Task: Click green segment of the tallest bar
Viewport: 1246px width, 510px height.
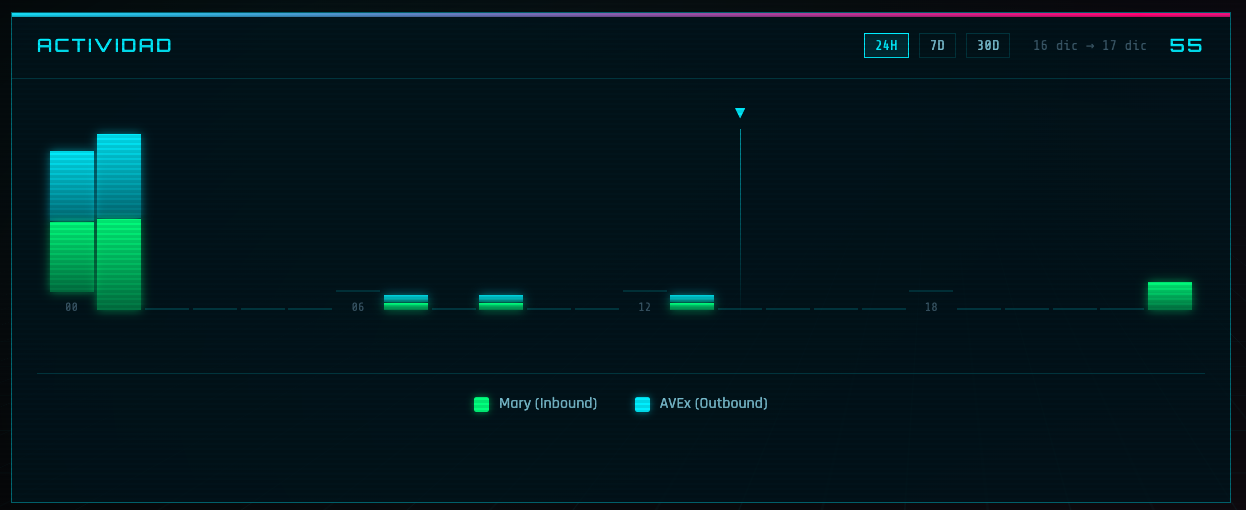Action: tap(119, 264)
